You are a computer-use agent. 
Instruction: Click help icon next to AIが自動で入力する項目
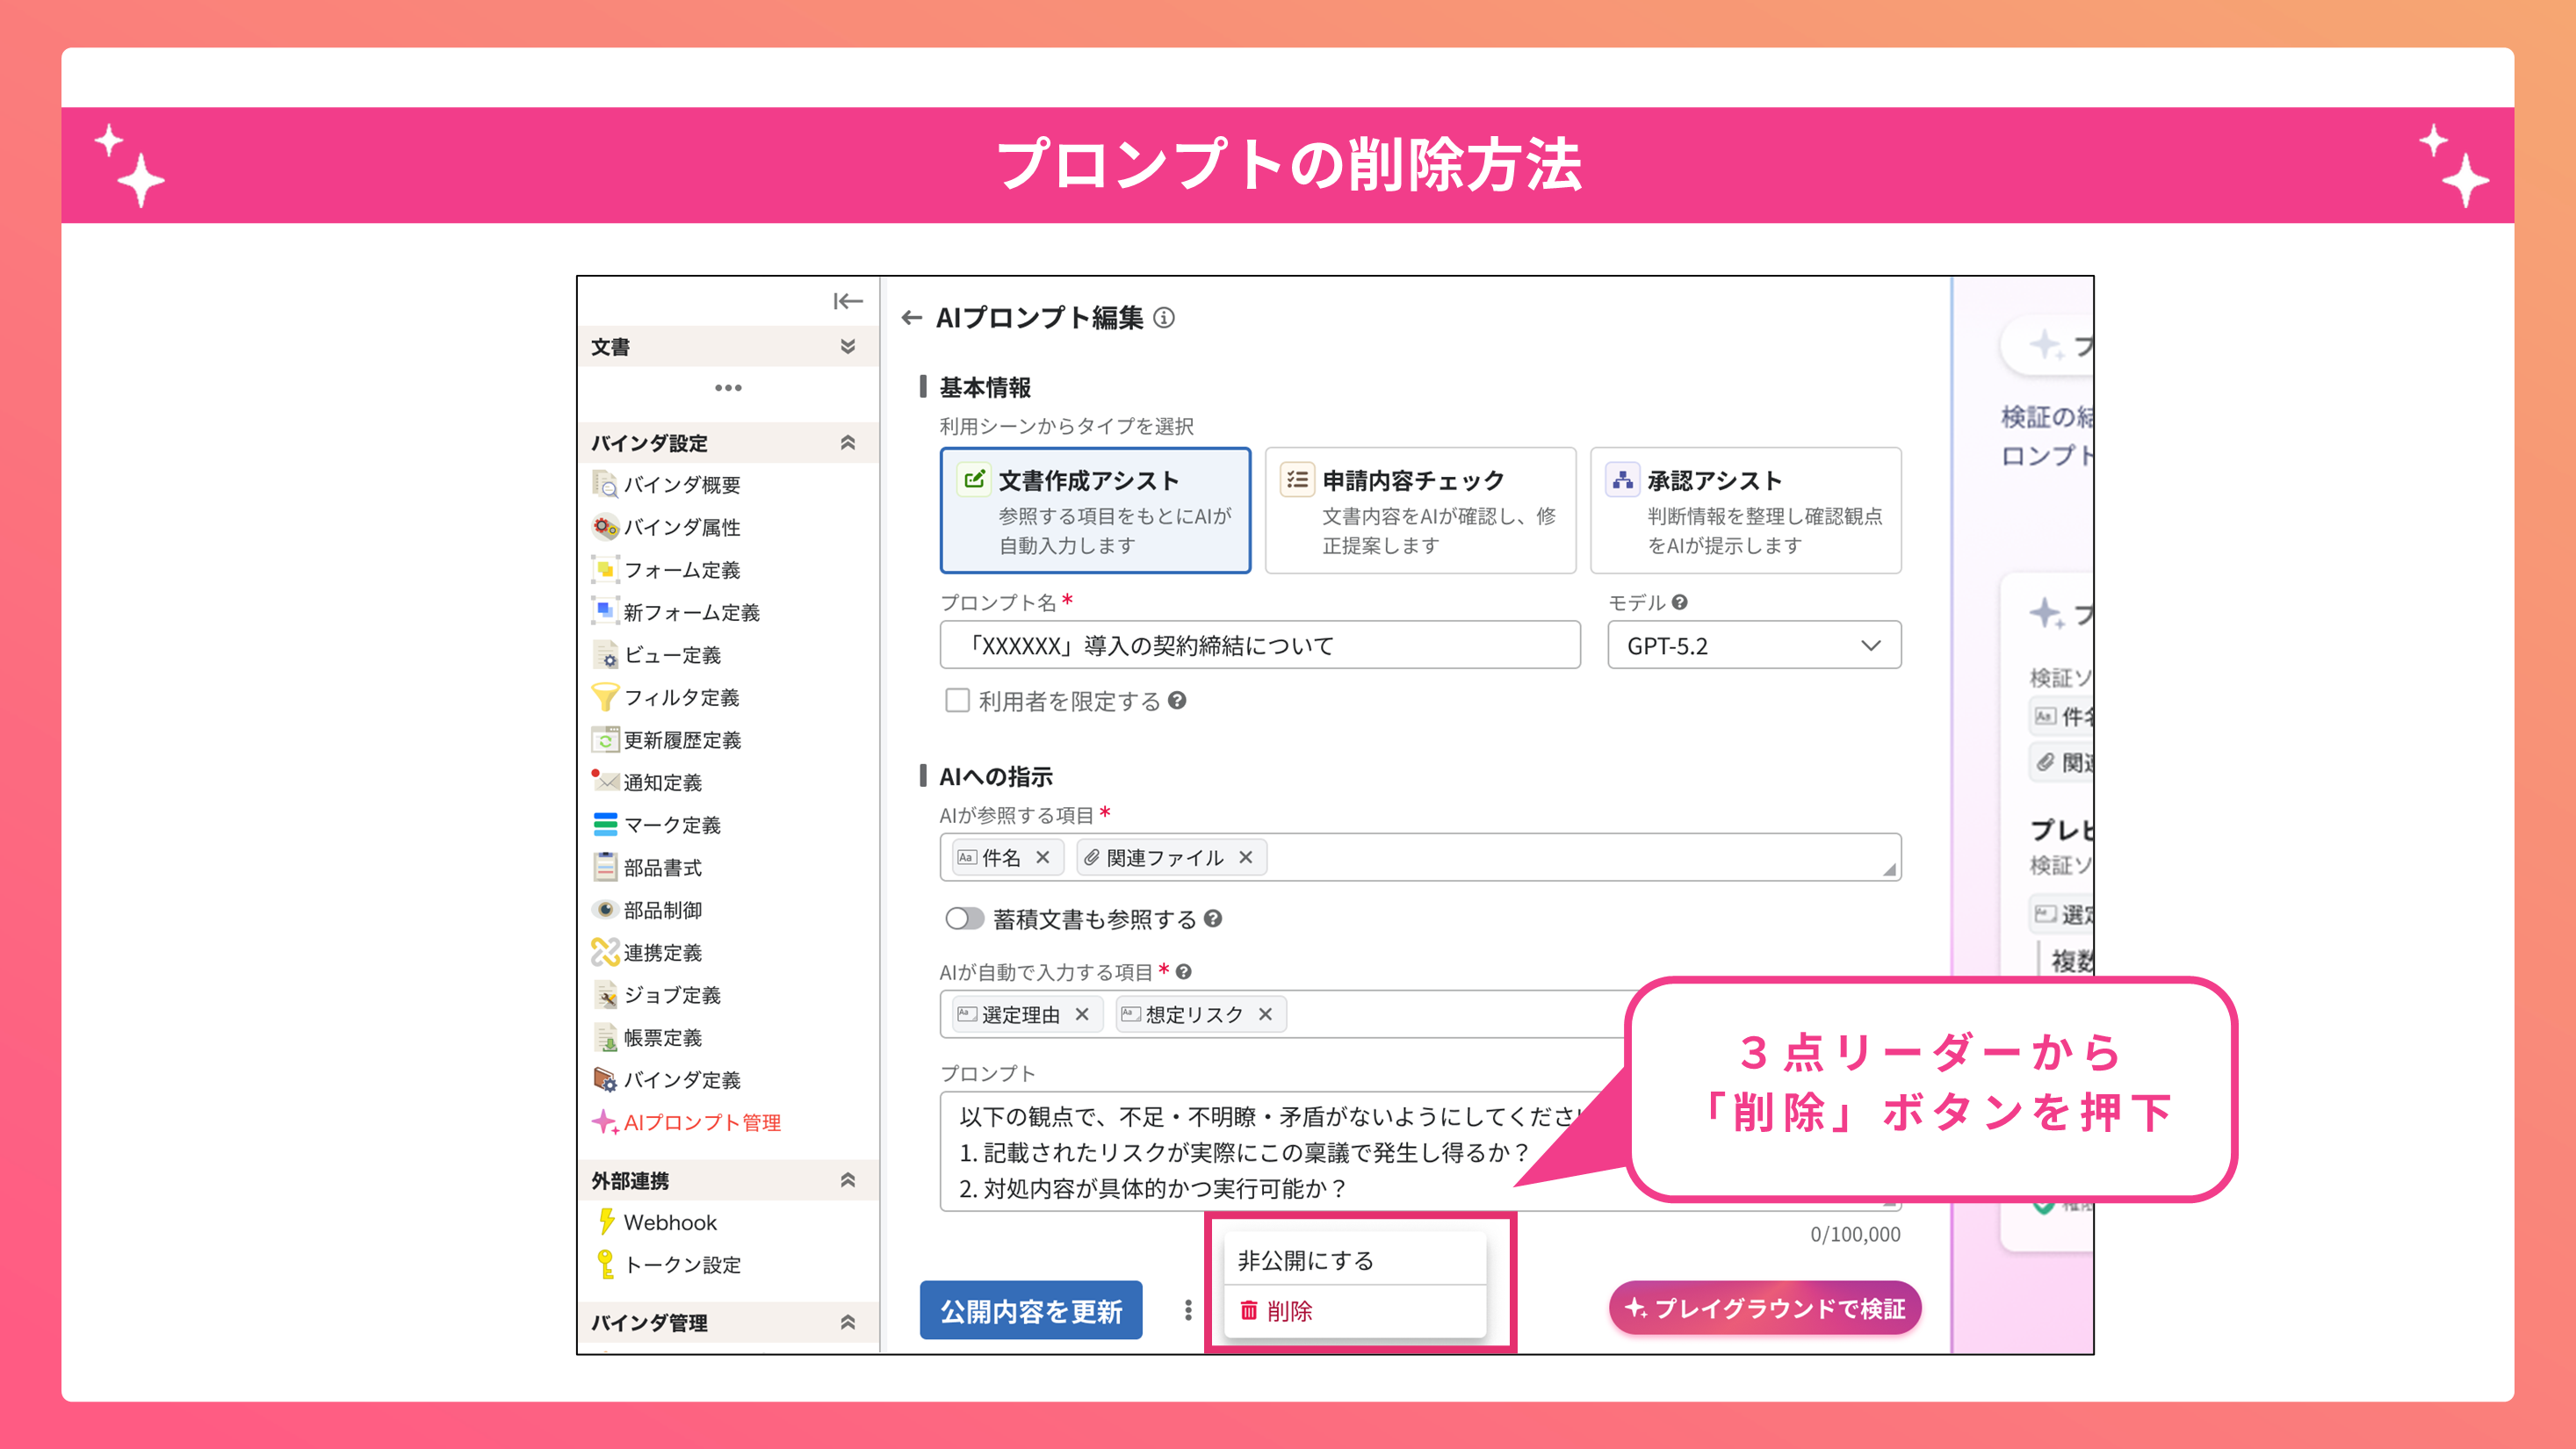point(1184,972)
